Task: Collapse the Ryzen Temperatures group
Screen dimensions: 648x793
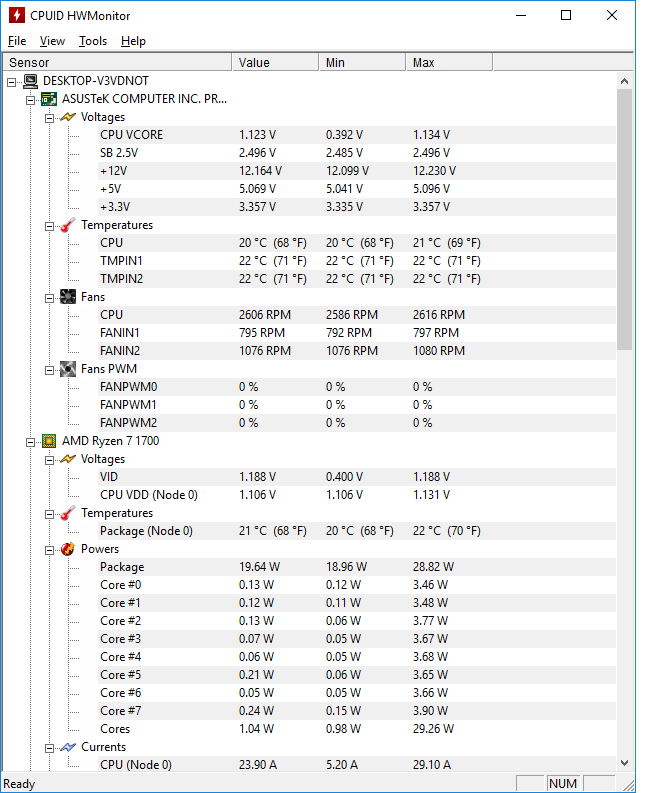Action: point(49,514)
